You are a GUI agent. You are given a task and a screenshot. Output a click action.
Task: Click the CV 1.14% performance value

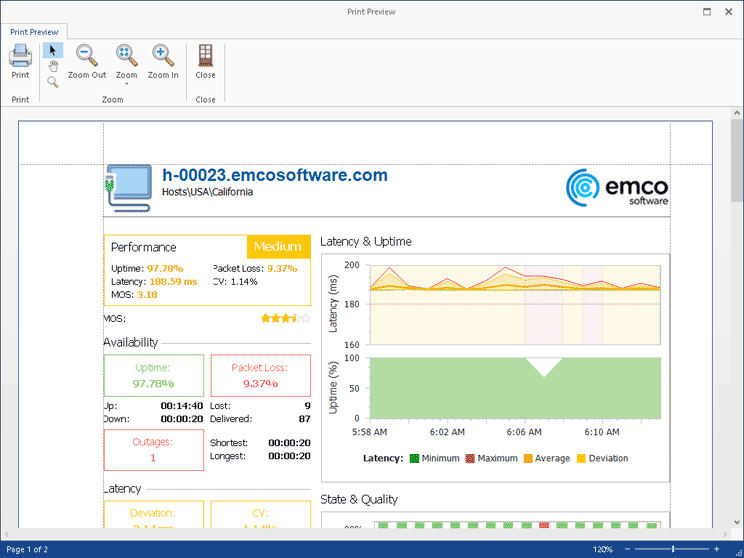(x=244, y=281)
